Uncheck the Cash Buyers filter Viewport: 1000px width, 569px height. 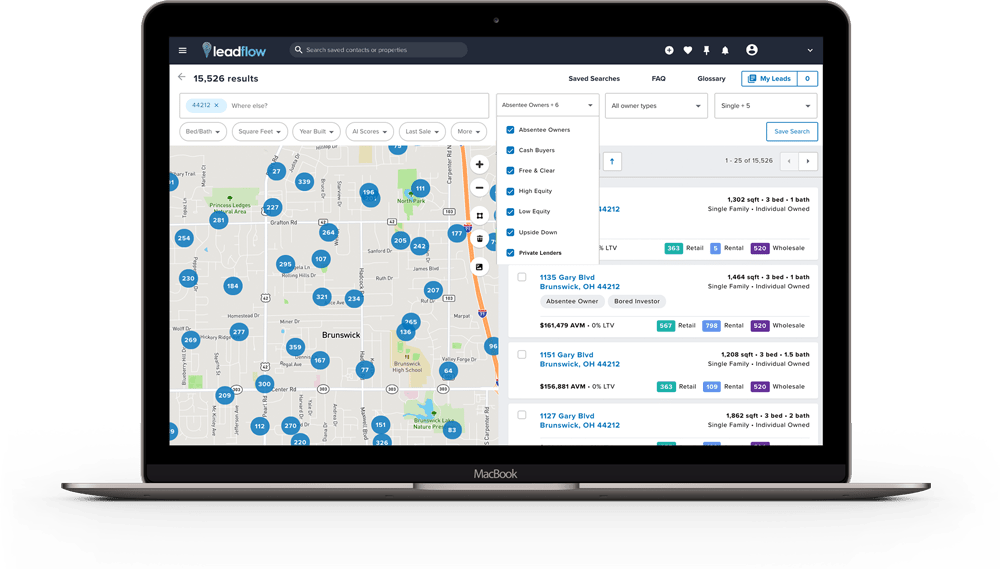[x=511, y=150]
